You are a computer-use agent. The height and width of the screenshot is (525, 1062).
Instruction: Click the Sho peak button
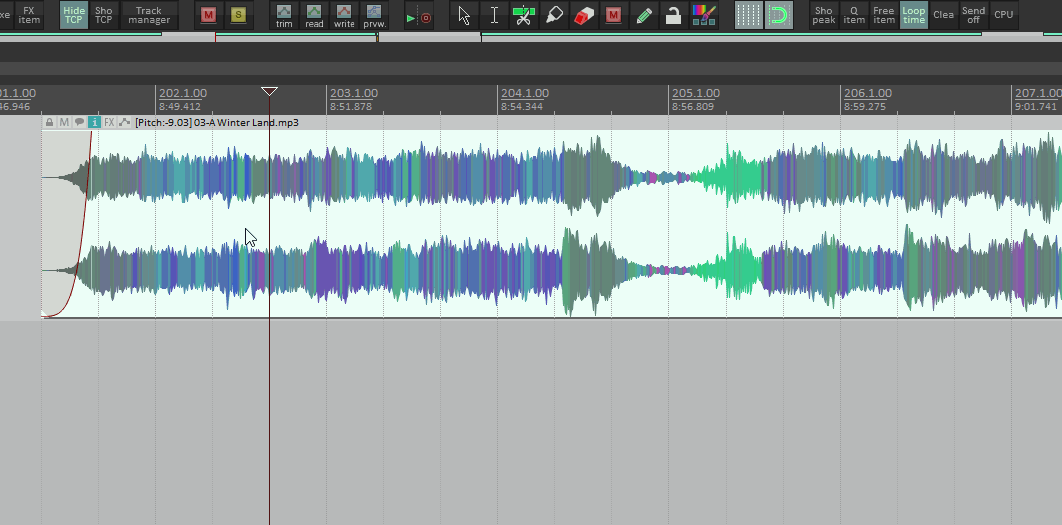[824, 15]
